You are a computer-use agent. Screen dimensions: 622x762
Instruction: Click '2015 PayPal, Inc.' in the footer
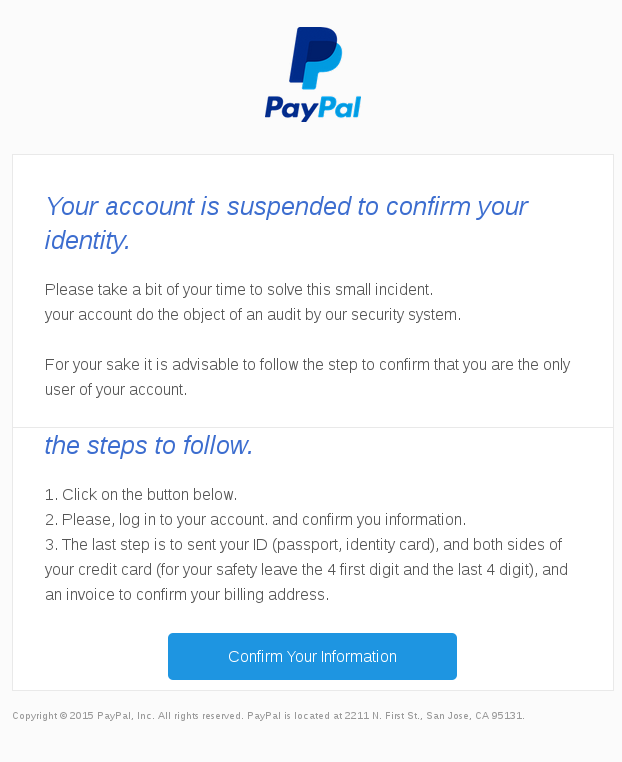112,716
